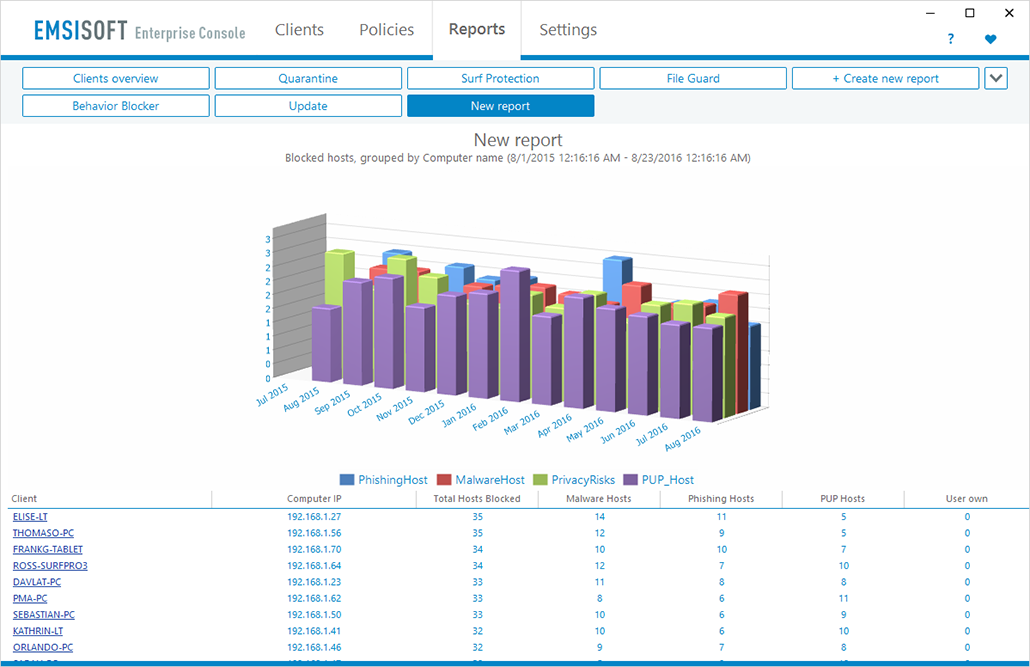Open the FRANKG-TABLET client link
Image resolution: width=1030 pixels, height=667 pixels.
pos(48,549)
